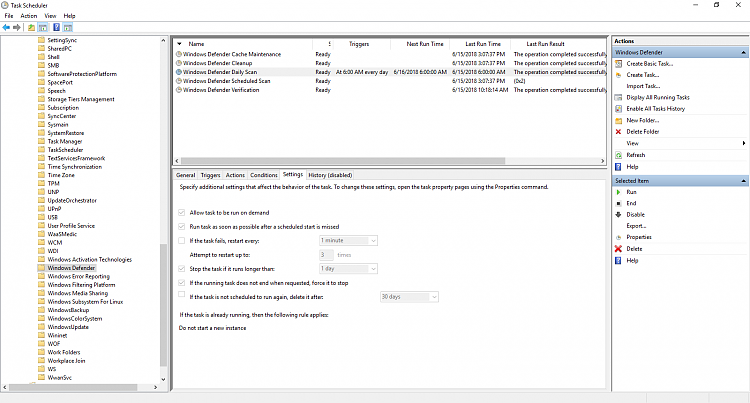Switch to the Actions tab
Screen dimensions: 750x403
(x=235, y=175)
